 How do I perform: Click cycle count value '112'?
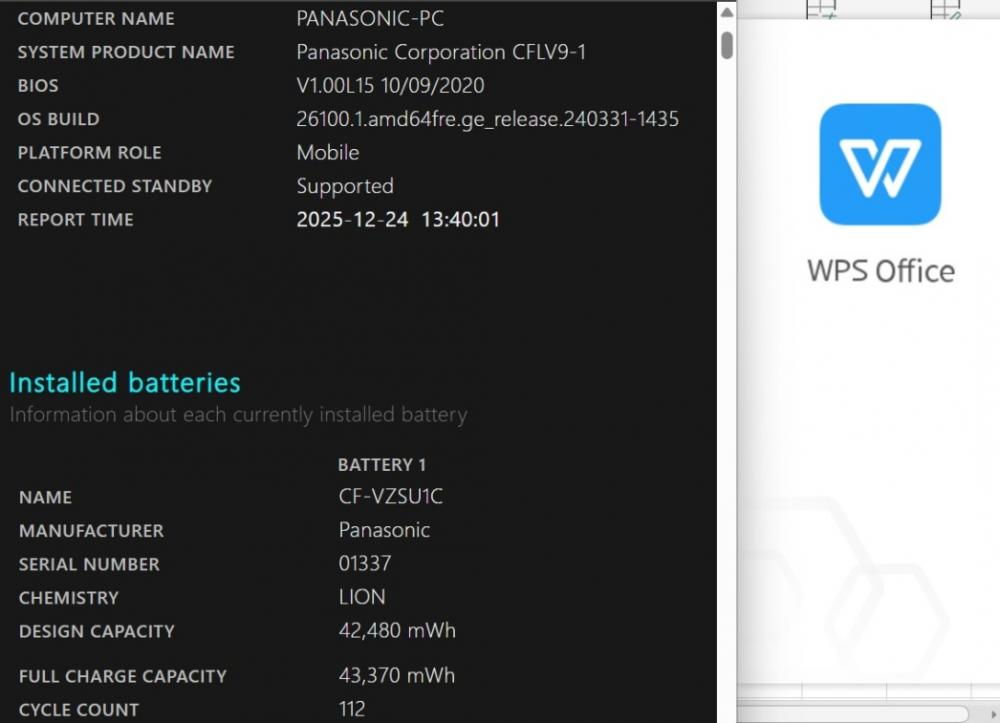[x=352, y=709]
